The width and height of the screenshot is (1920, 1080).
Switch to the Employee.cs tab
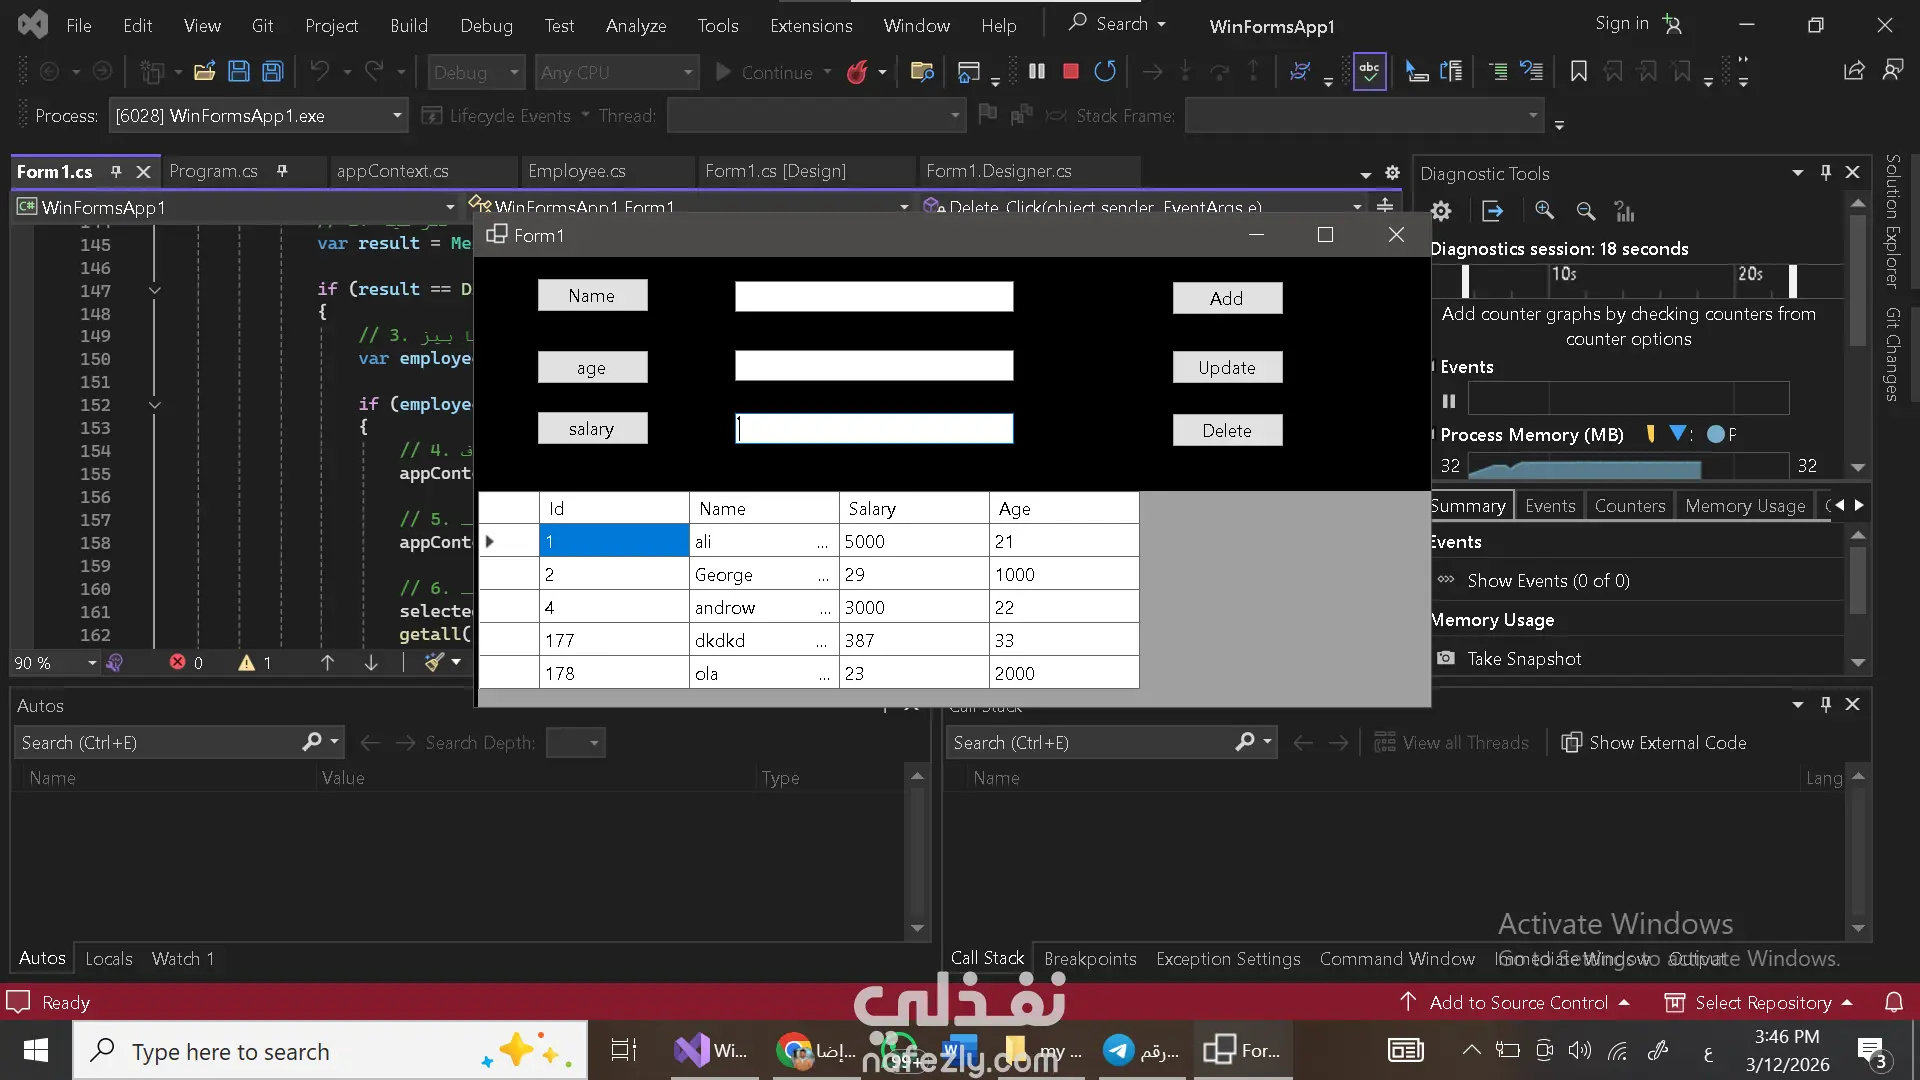click(x=577, y=171)
